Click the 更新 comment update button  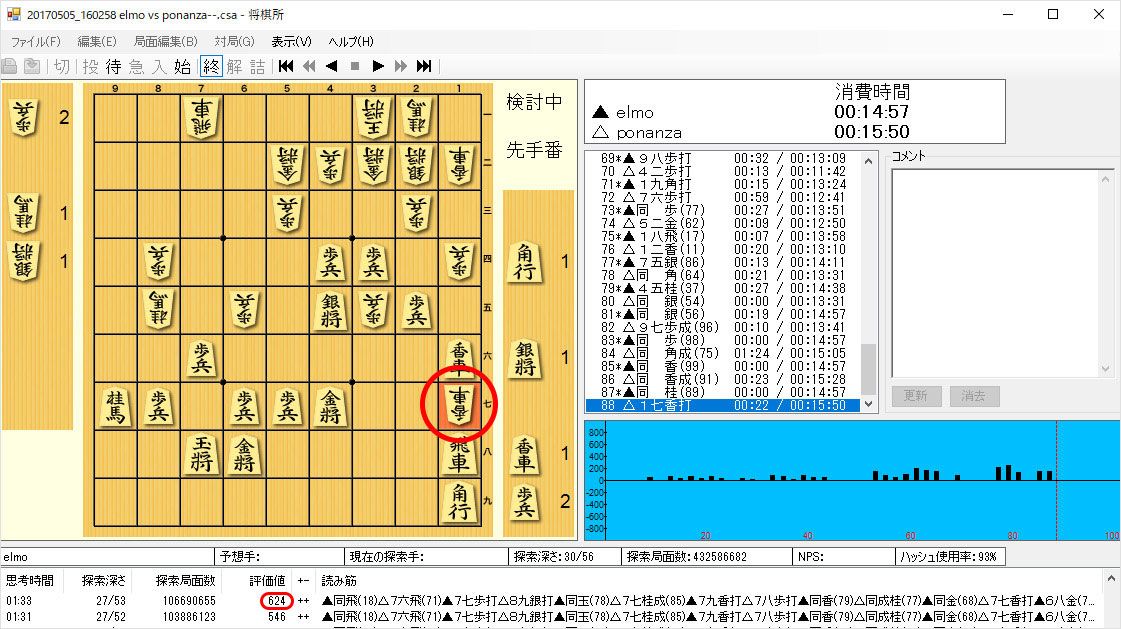tap(916, 396)
